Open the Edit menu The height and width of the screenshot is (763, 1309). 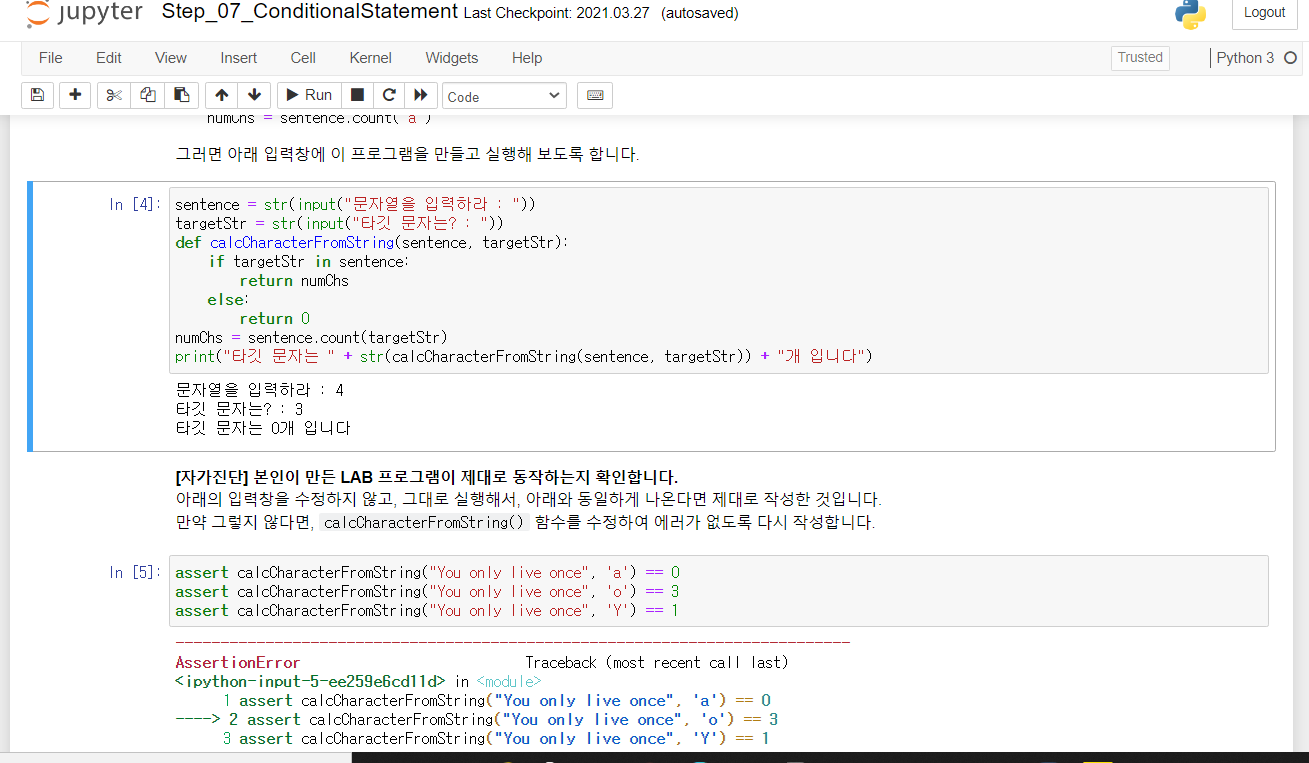click(108, 58)
